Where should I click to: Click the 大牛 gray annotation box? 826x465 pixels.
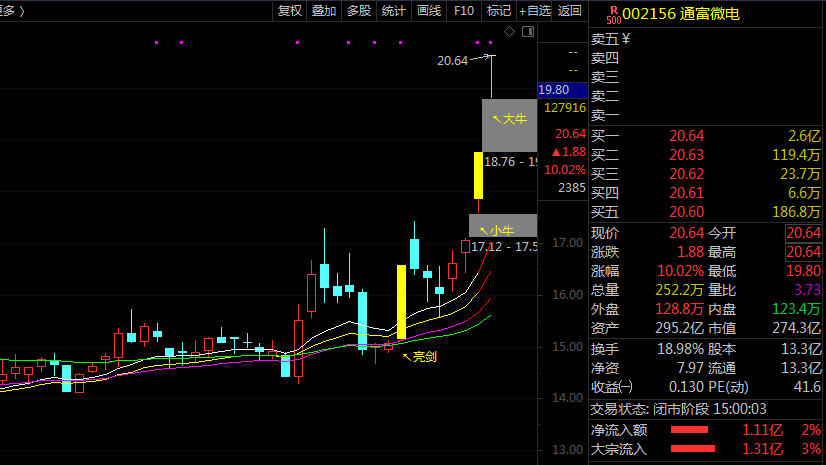(509, 125)
